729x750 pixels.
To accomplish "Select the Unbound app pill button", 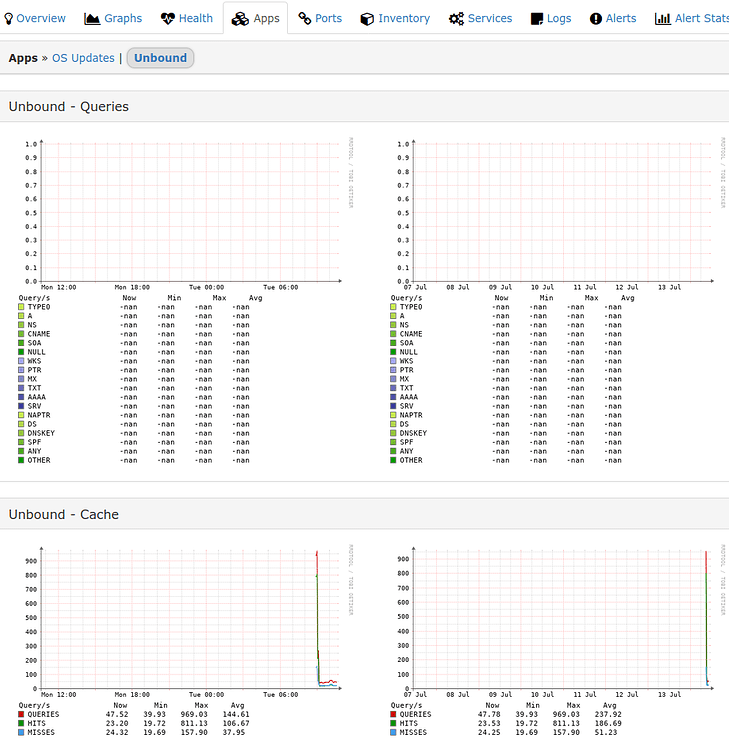I will point(160,58).
